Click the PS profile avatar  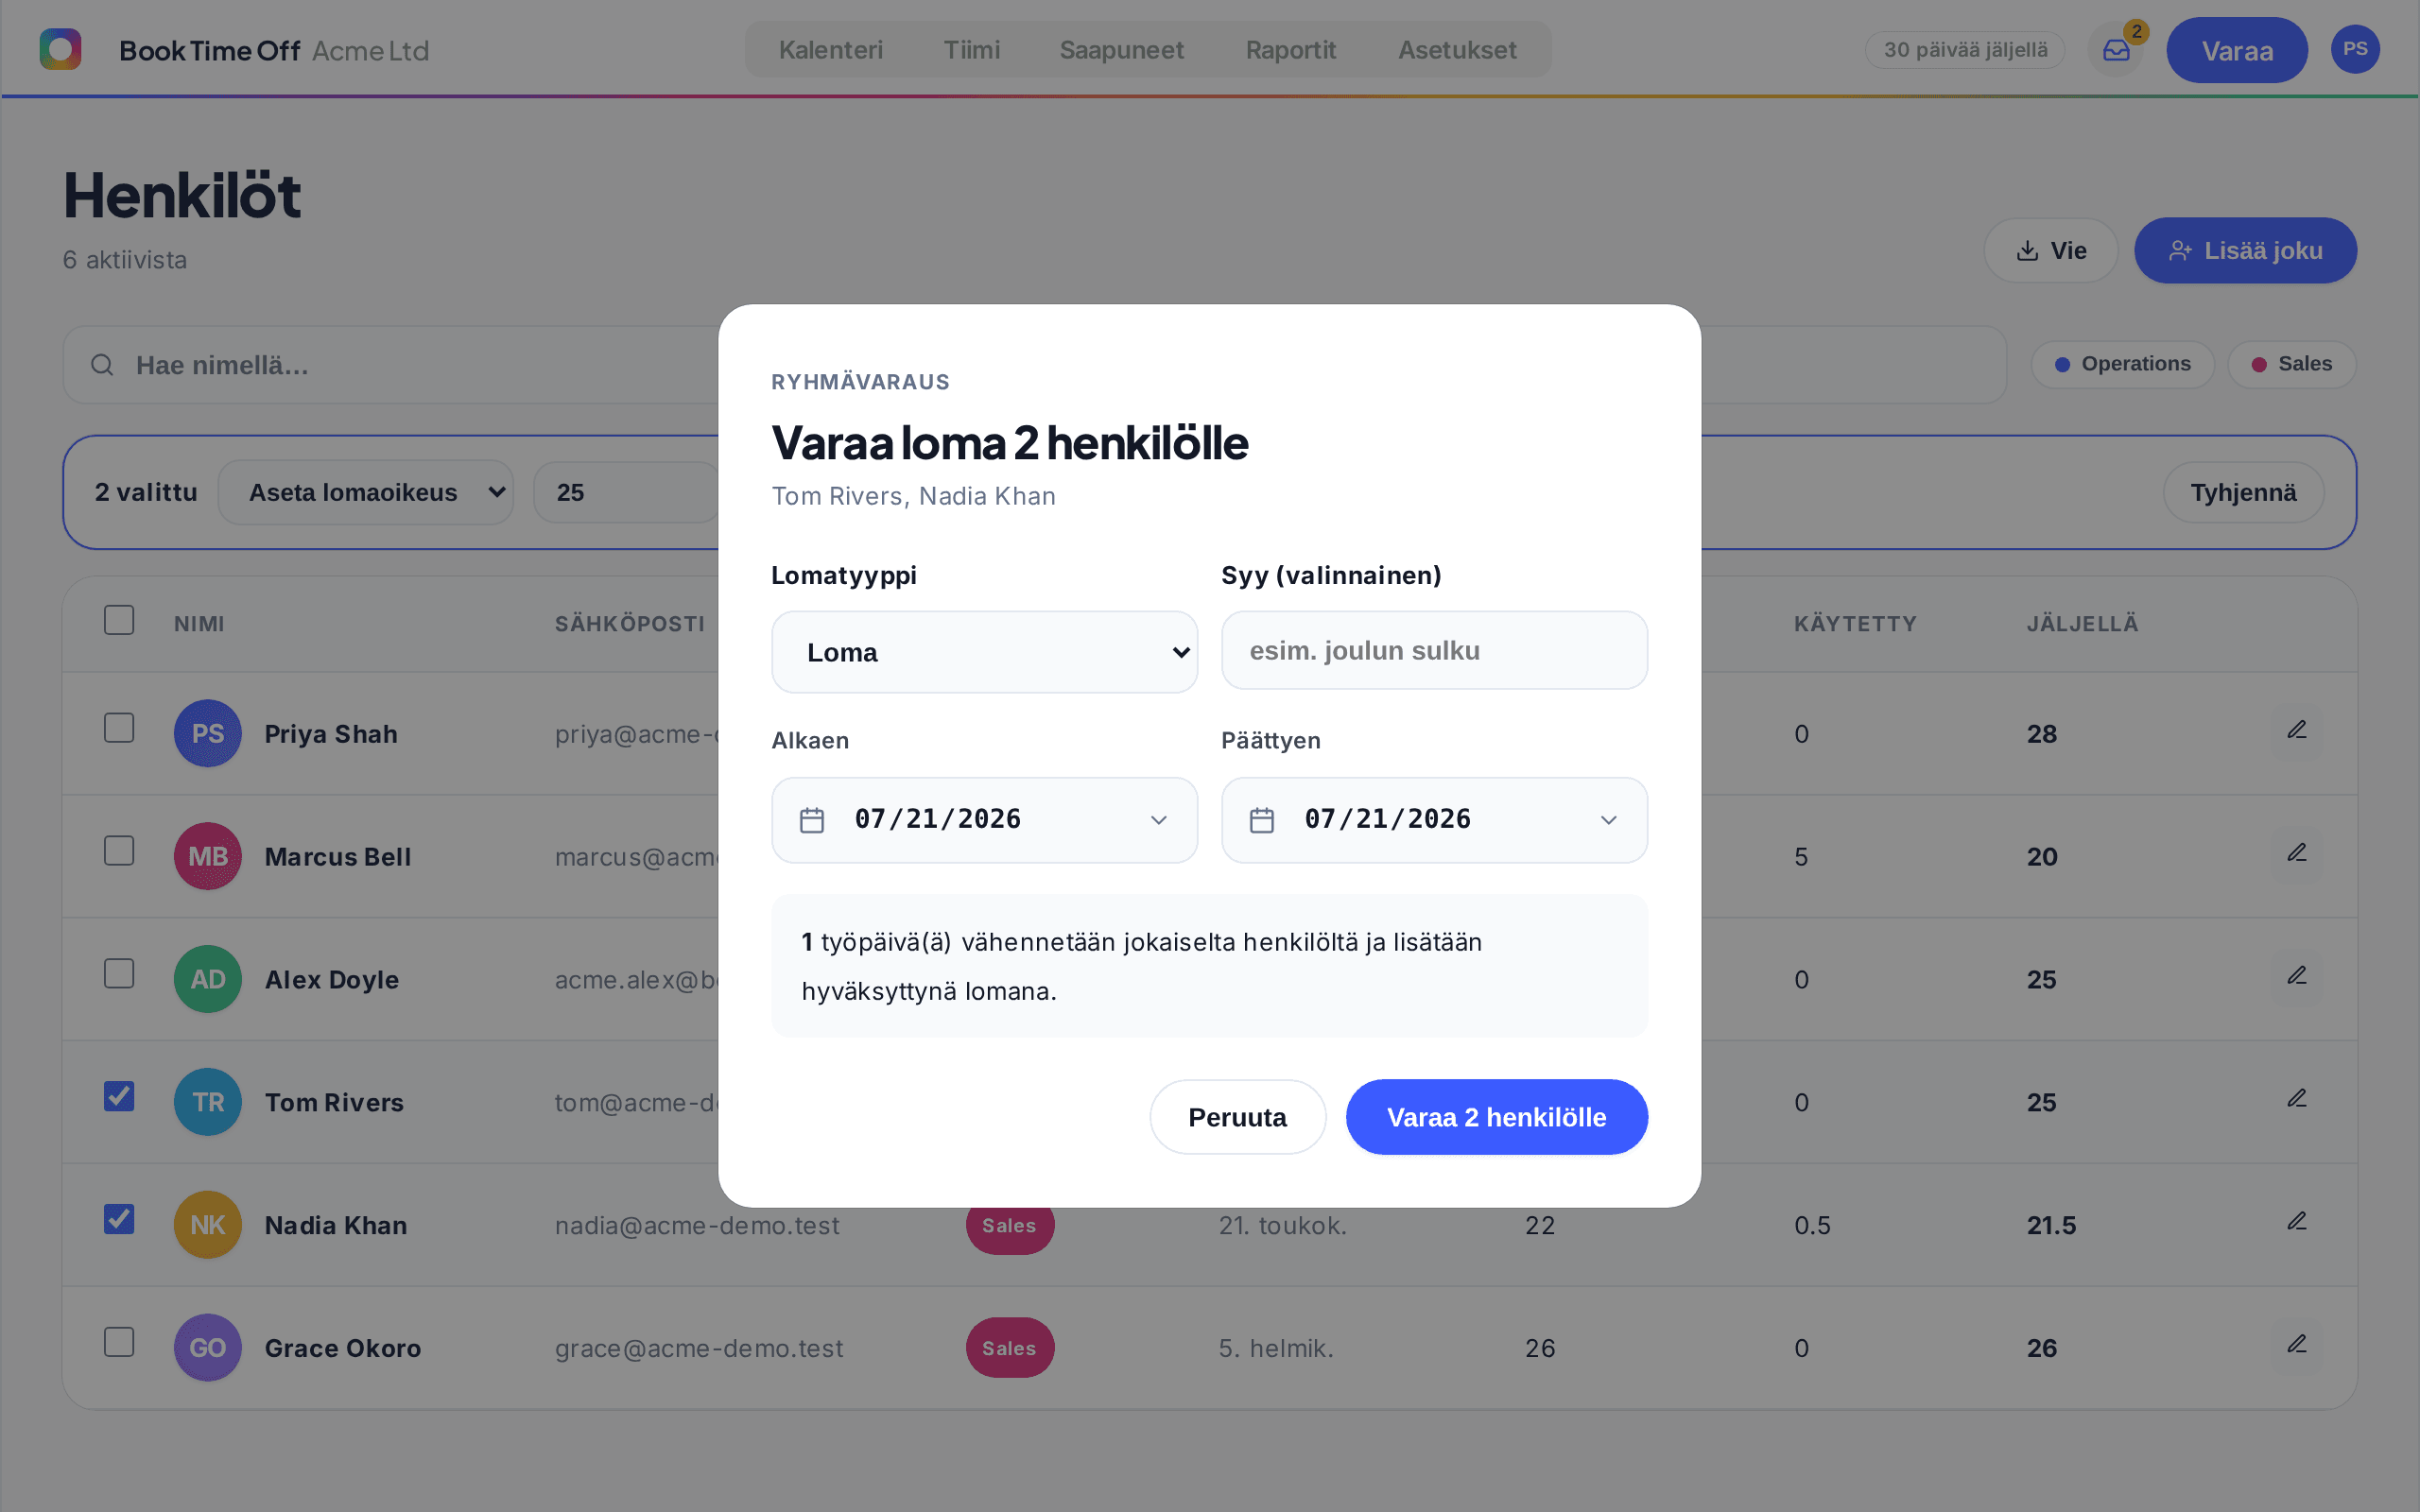coord(2354,49)
